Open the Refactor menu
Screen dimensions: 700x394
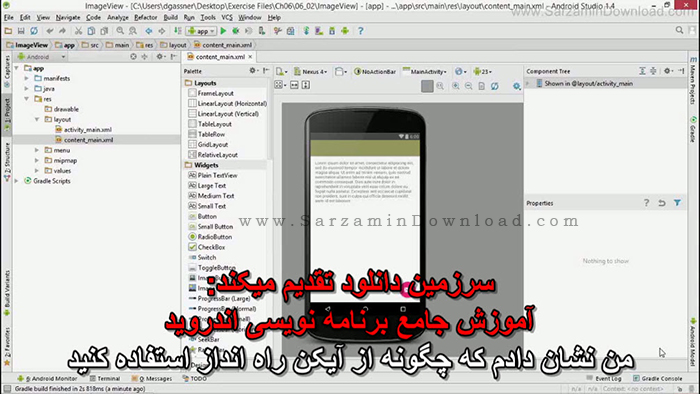coord(146,17)
